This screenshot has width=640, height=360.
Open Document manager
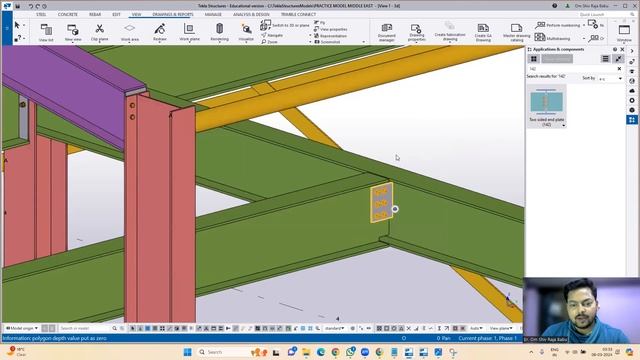point(387,32)
